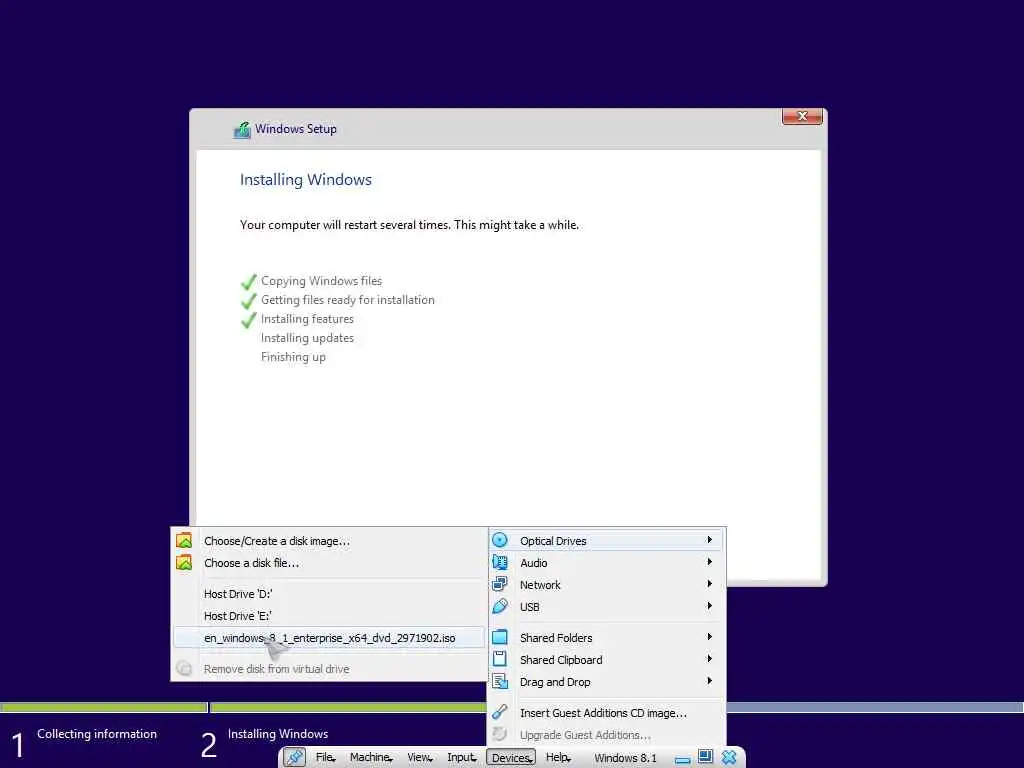The image size is (1024, 768).
Task: Click the Audio speaker icon
Action: tap(500, 562)
